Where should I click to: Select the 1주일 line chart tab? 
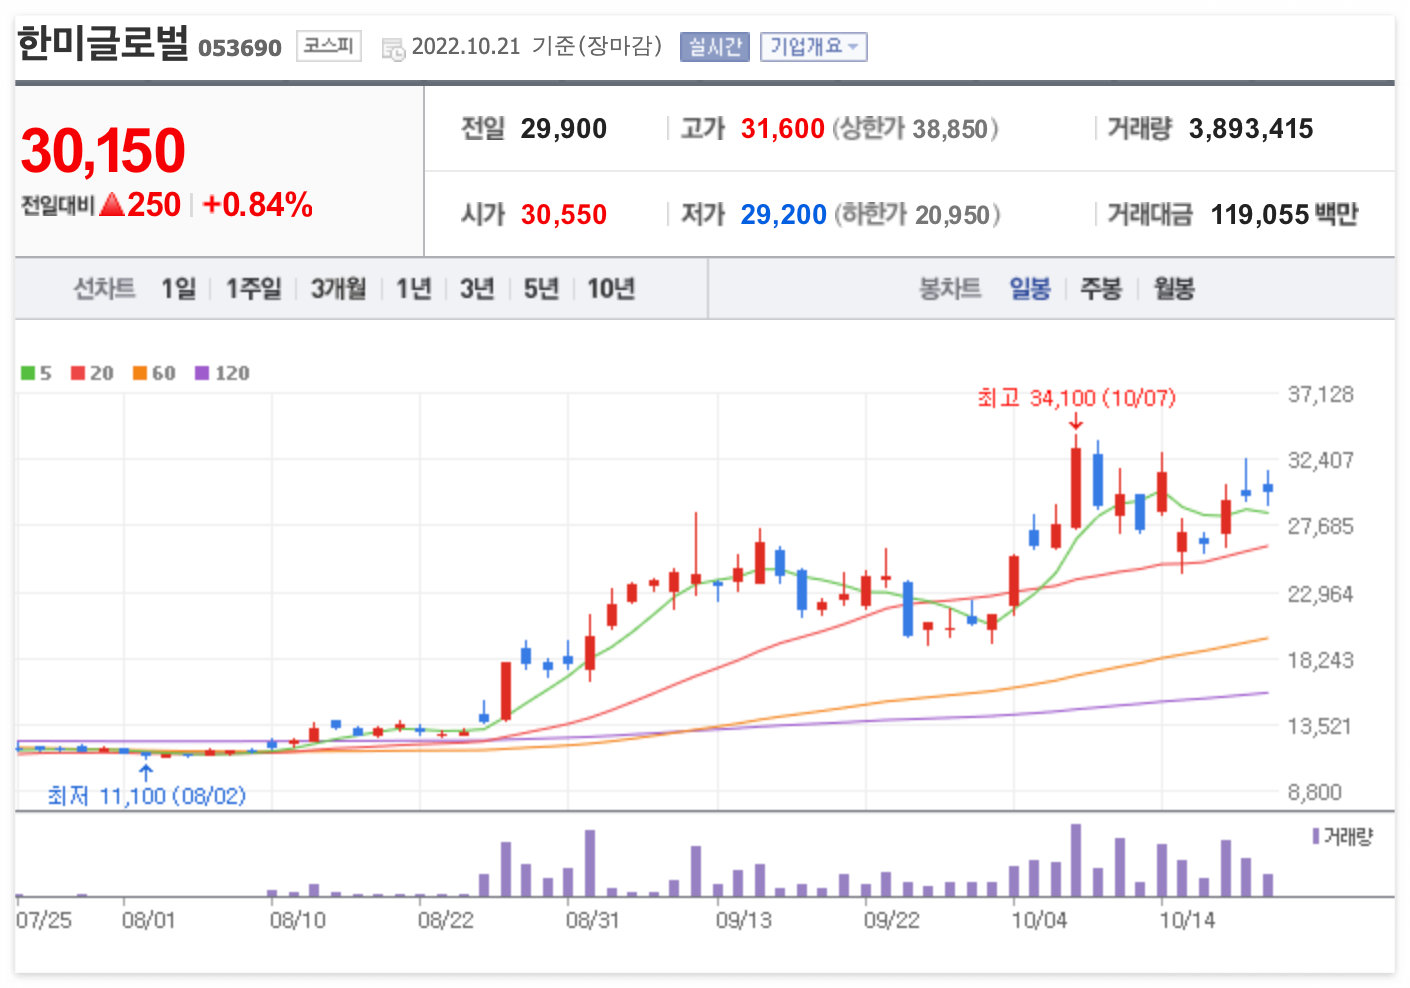pyautogui.click(x=253, y=289)
